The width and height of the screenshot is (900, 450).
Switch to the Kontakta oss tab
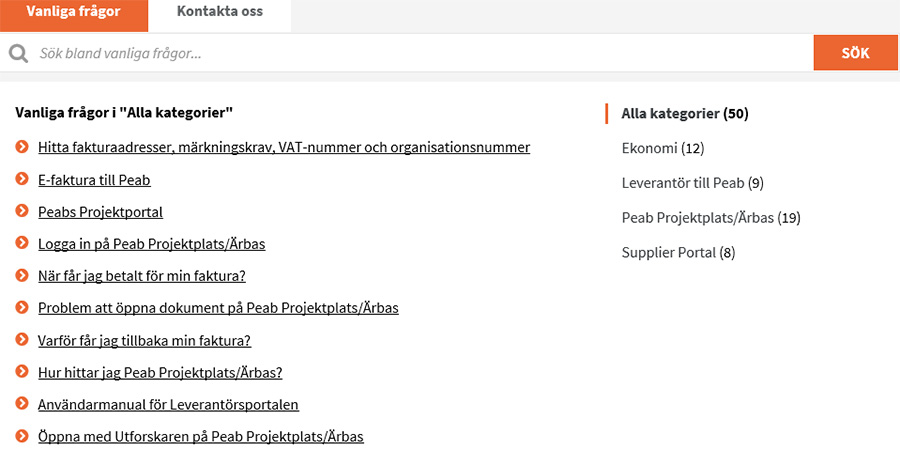click(x=219, y=13)
